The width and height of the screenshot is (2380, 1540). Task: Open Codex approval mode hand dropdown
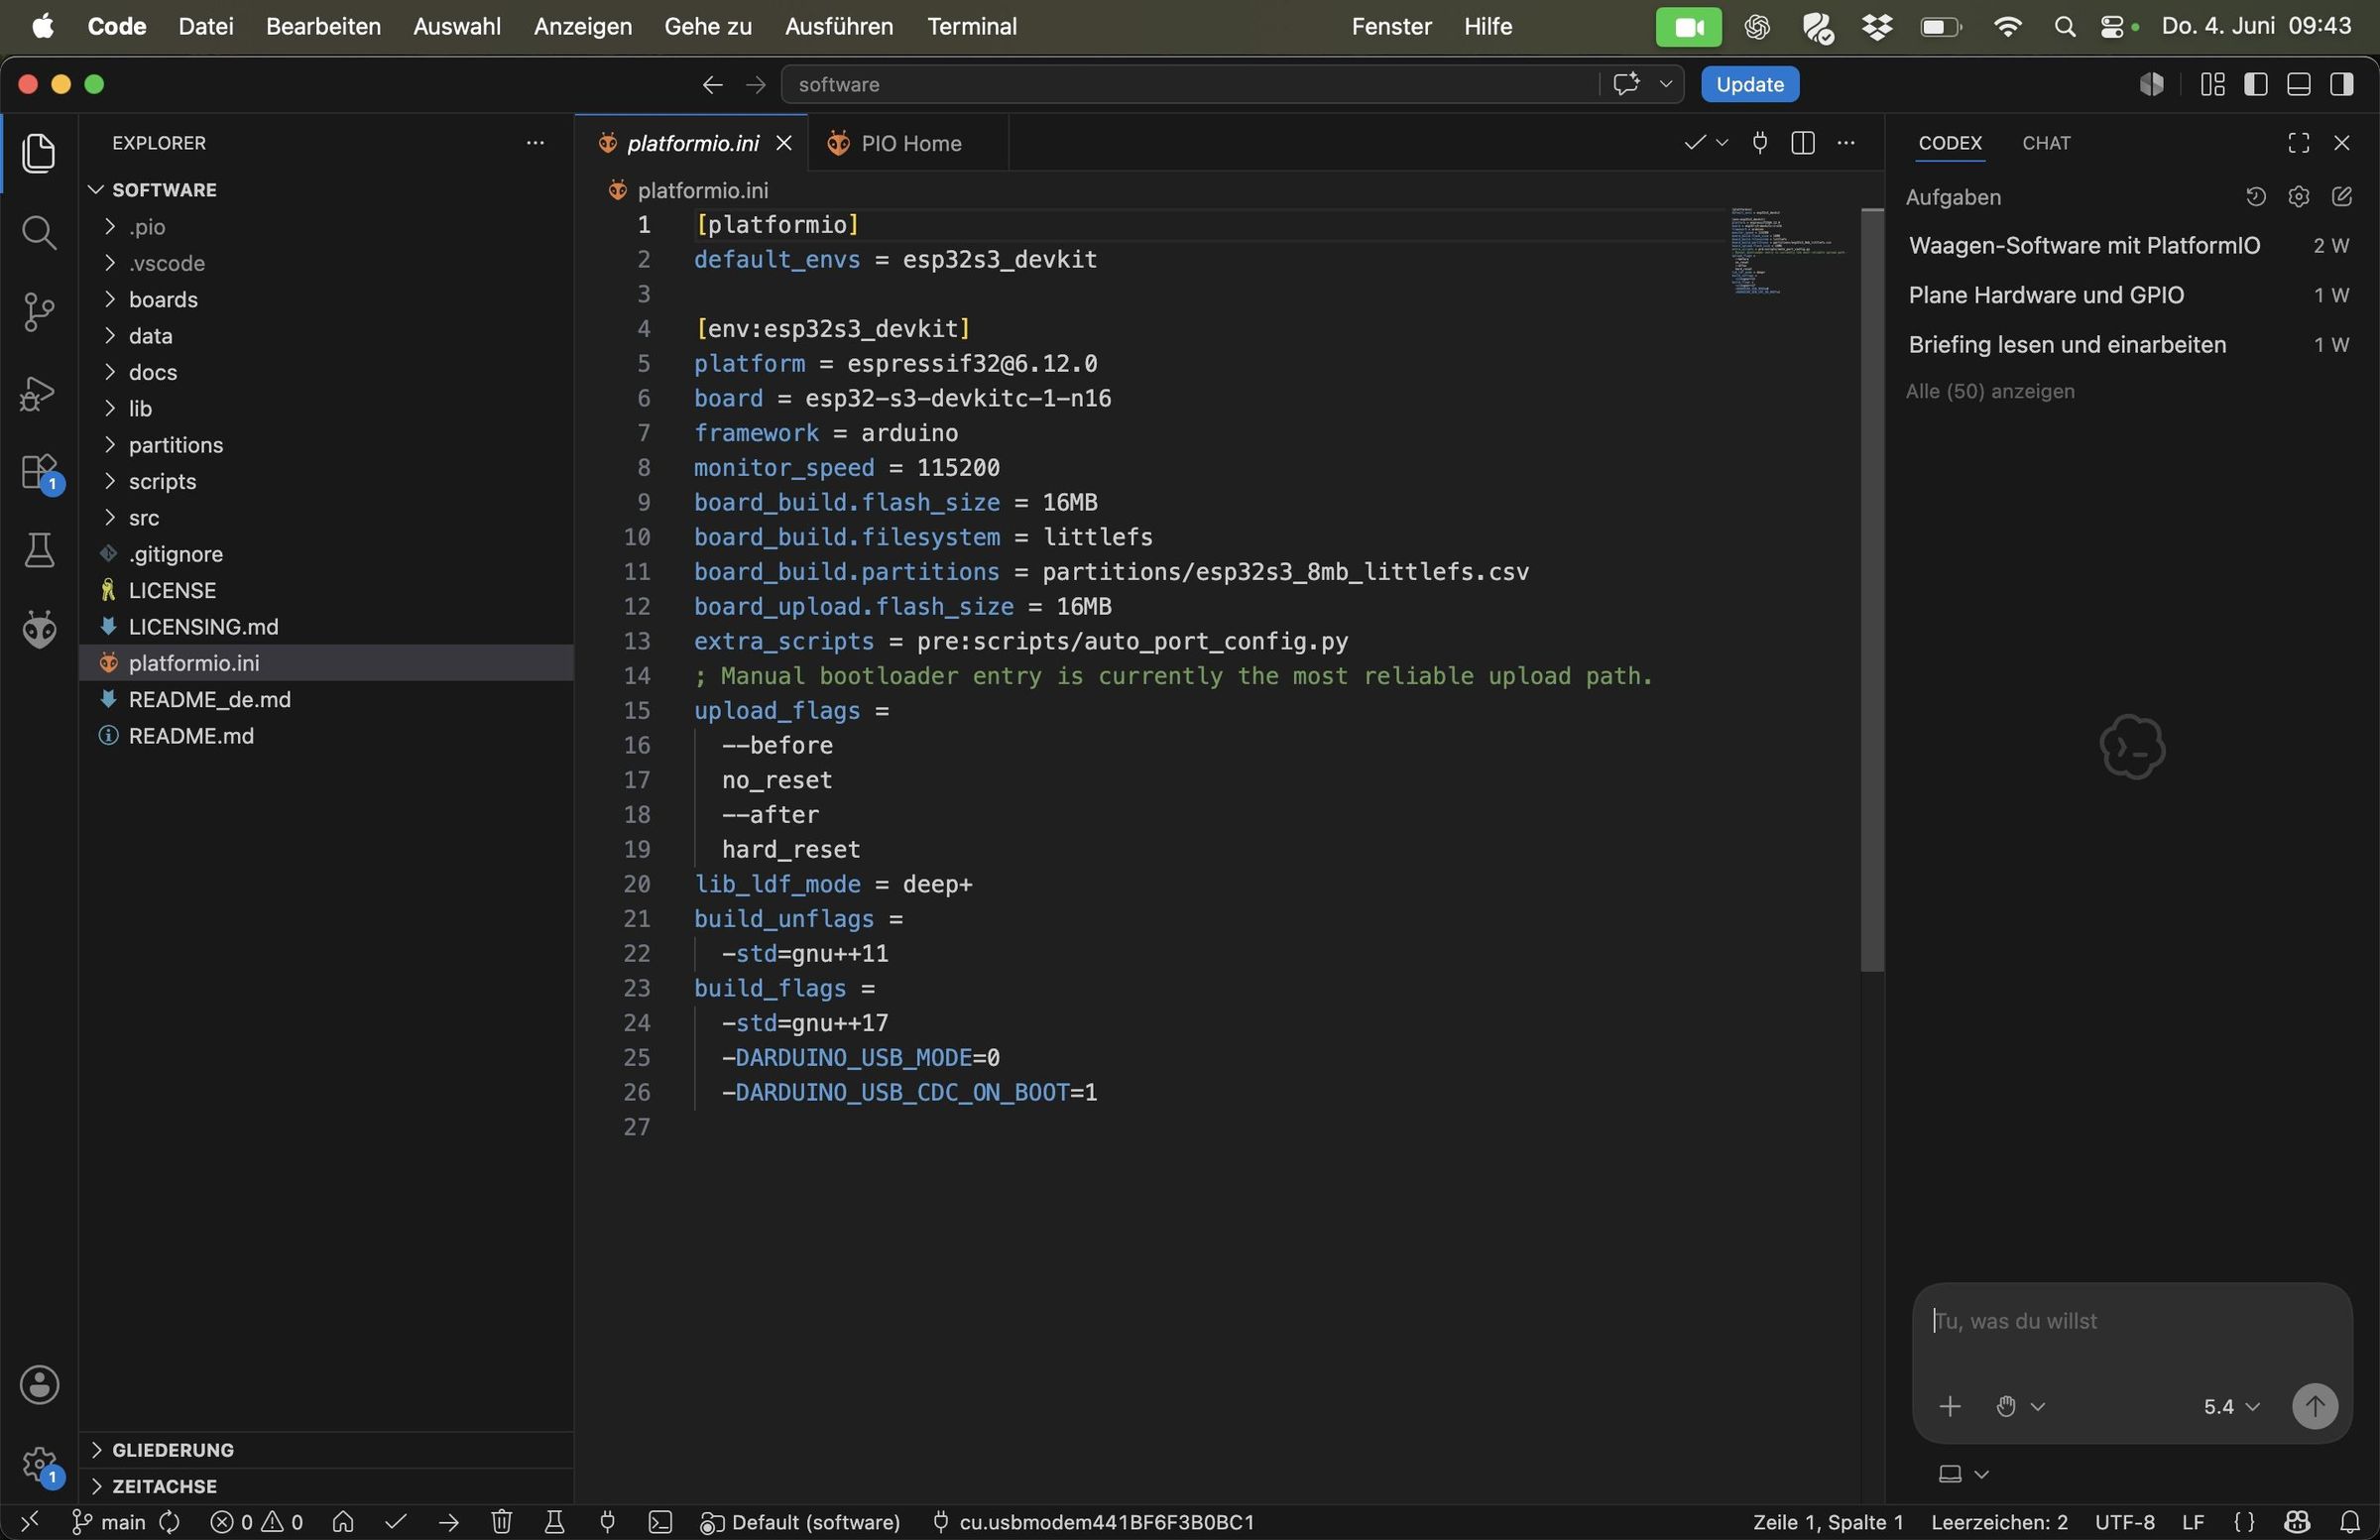pos(2020,1406)
